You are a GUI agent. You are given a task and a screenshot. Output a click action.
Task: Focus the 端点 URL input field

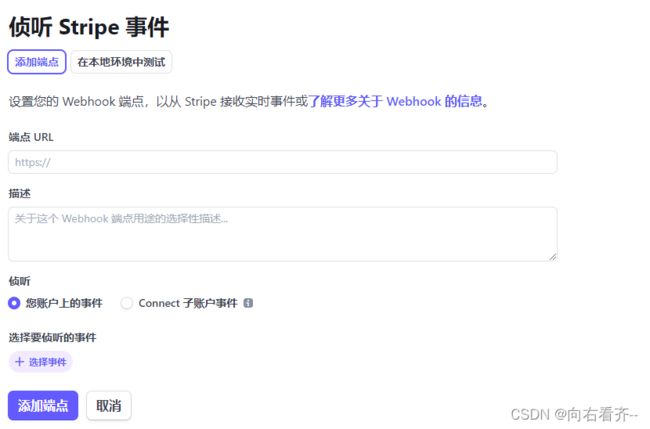click(x=282, y=162)
